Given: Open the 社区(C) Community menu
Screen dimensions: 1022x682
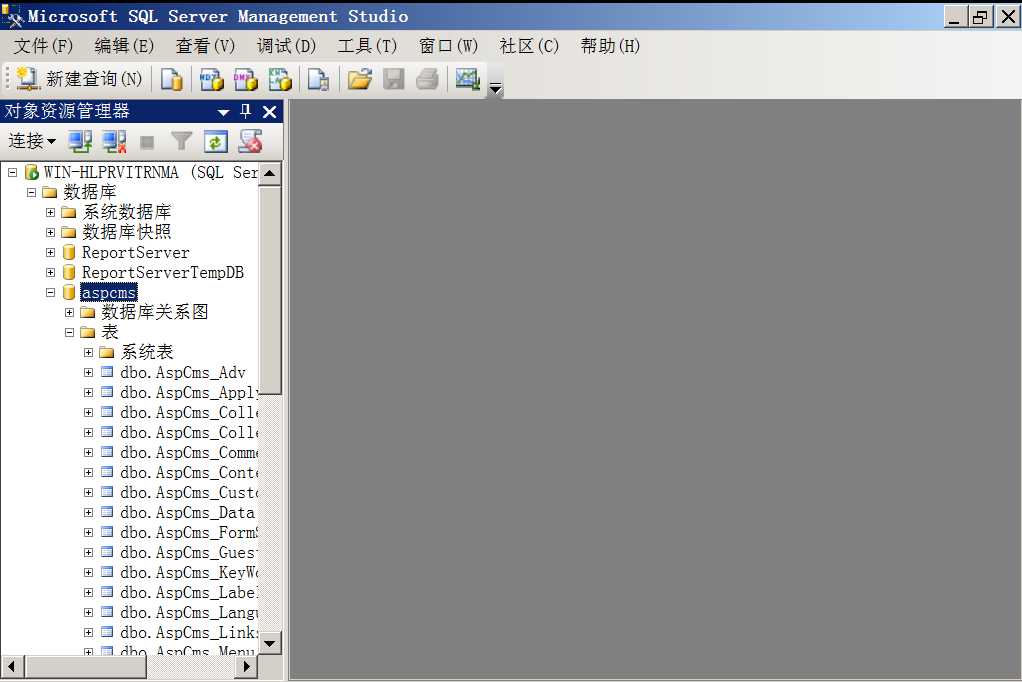Looking at the screenshot, I should point(529,46).
